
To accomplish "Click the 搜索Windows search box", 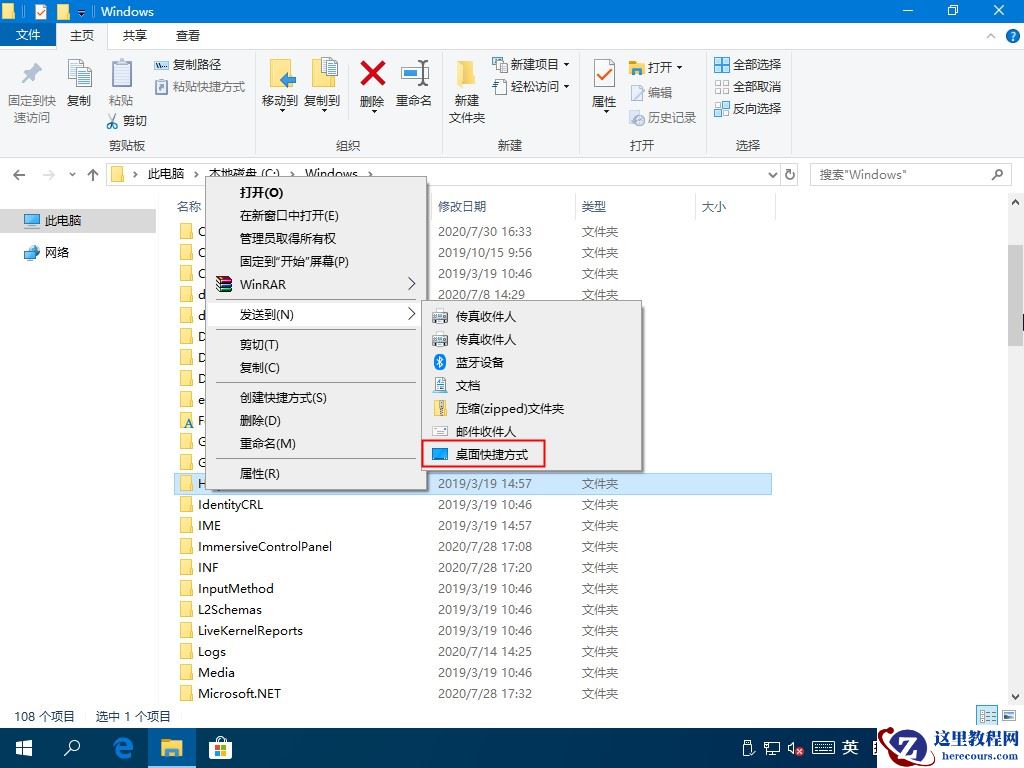I will [x=900, y=174].
